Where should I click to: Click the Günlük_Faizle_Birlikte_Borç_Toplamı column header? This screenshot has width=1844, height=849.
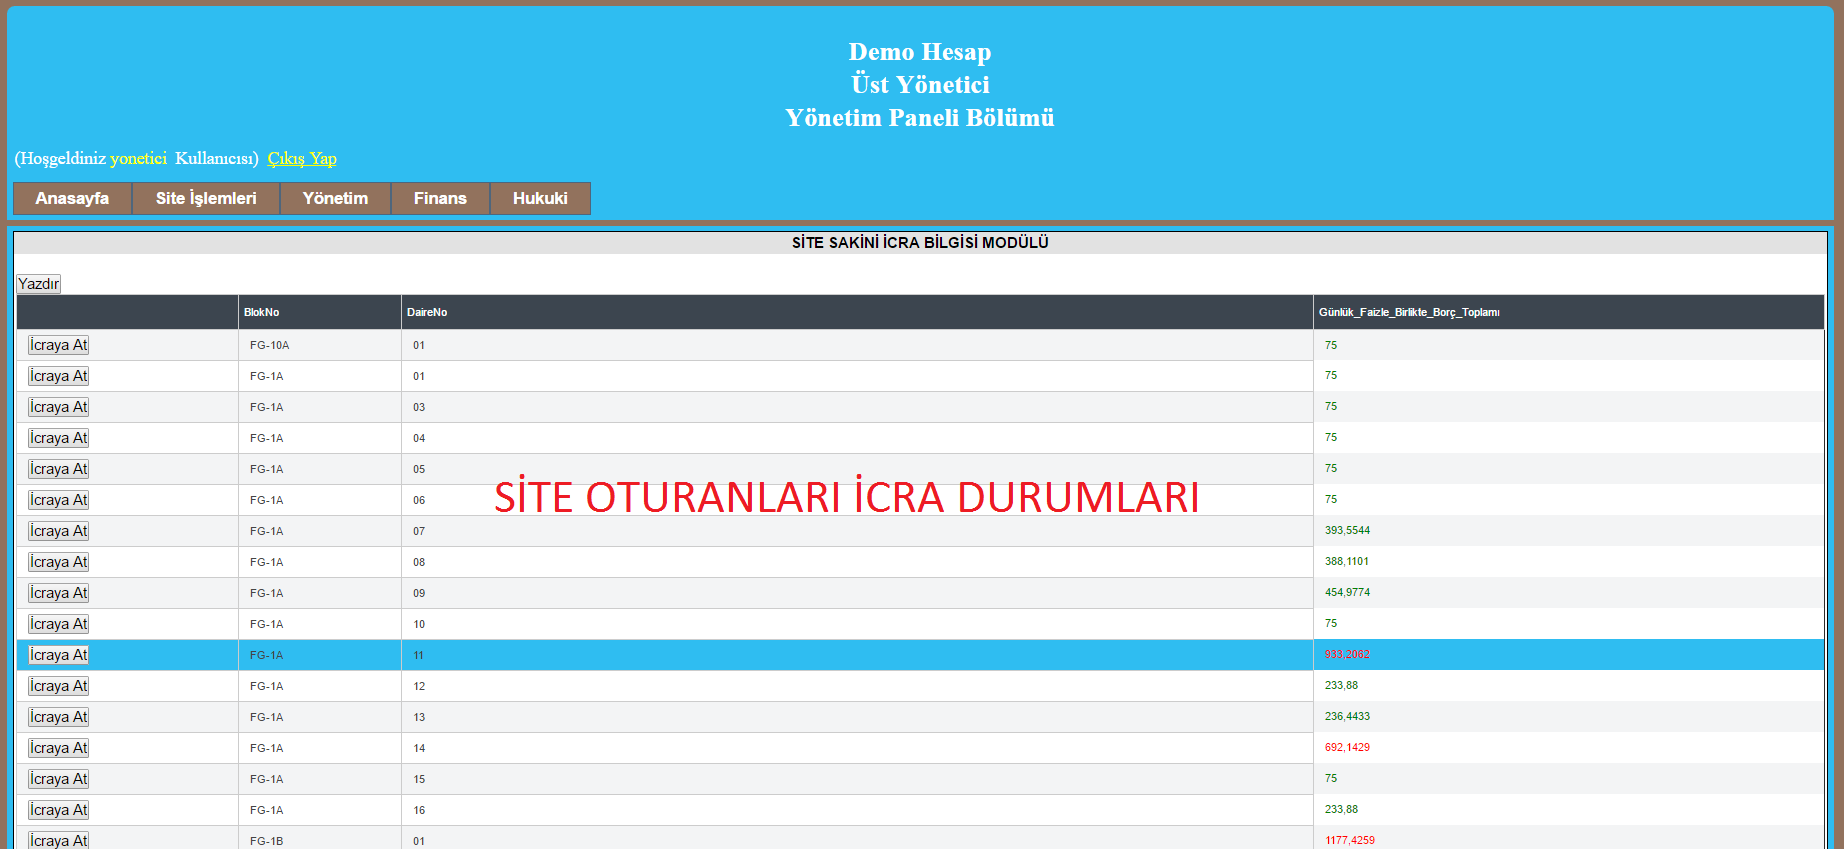tap(1409, 312)
